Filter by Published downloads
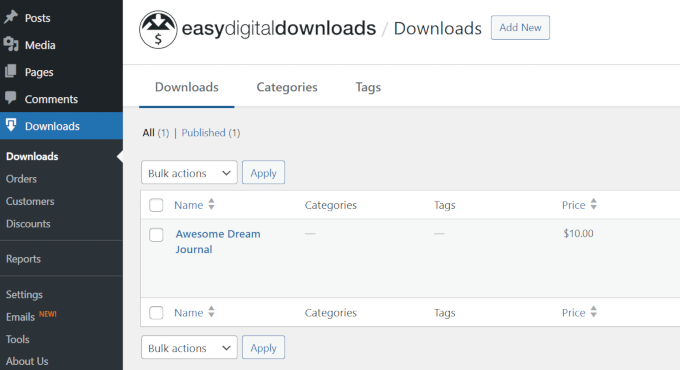The height and width of the screenshot is (370, 680). coord(203,133)
